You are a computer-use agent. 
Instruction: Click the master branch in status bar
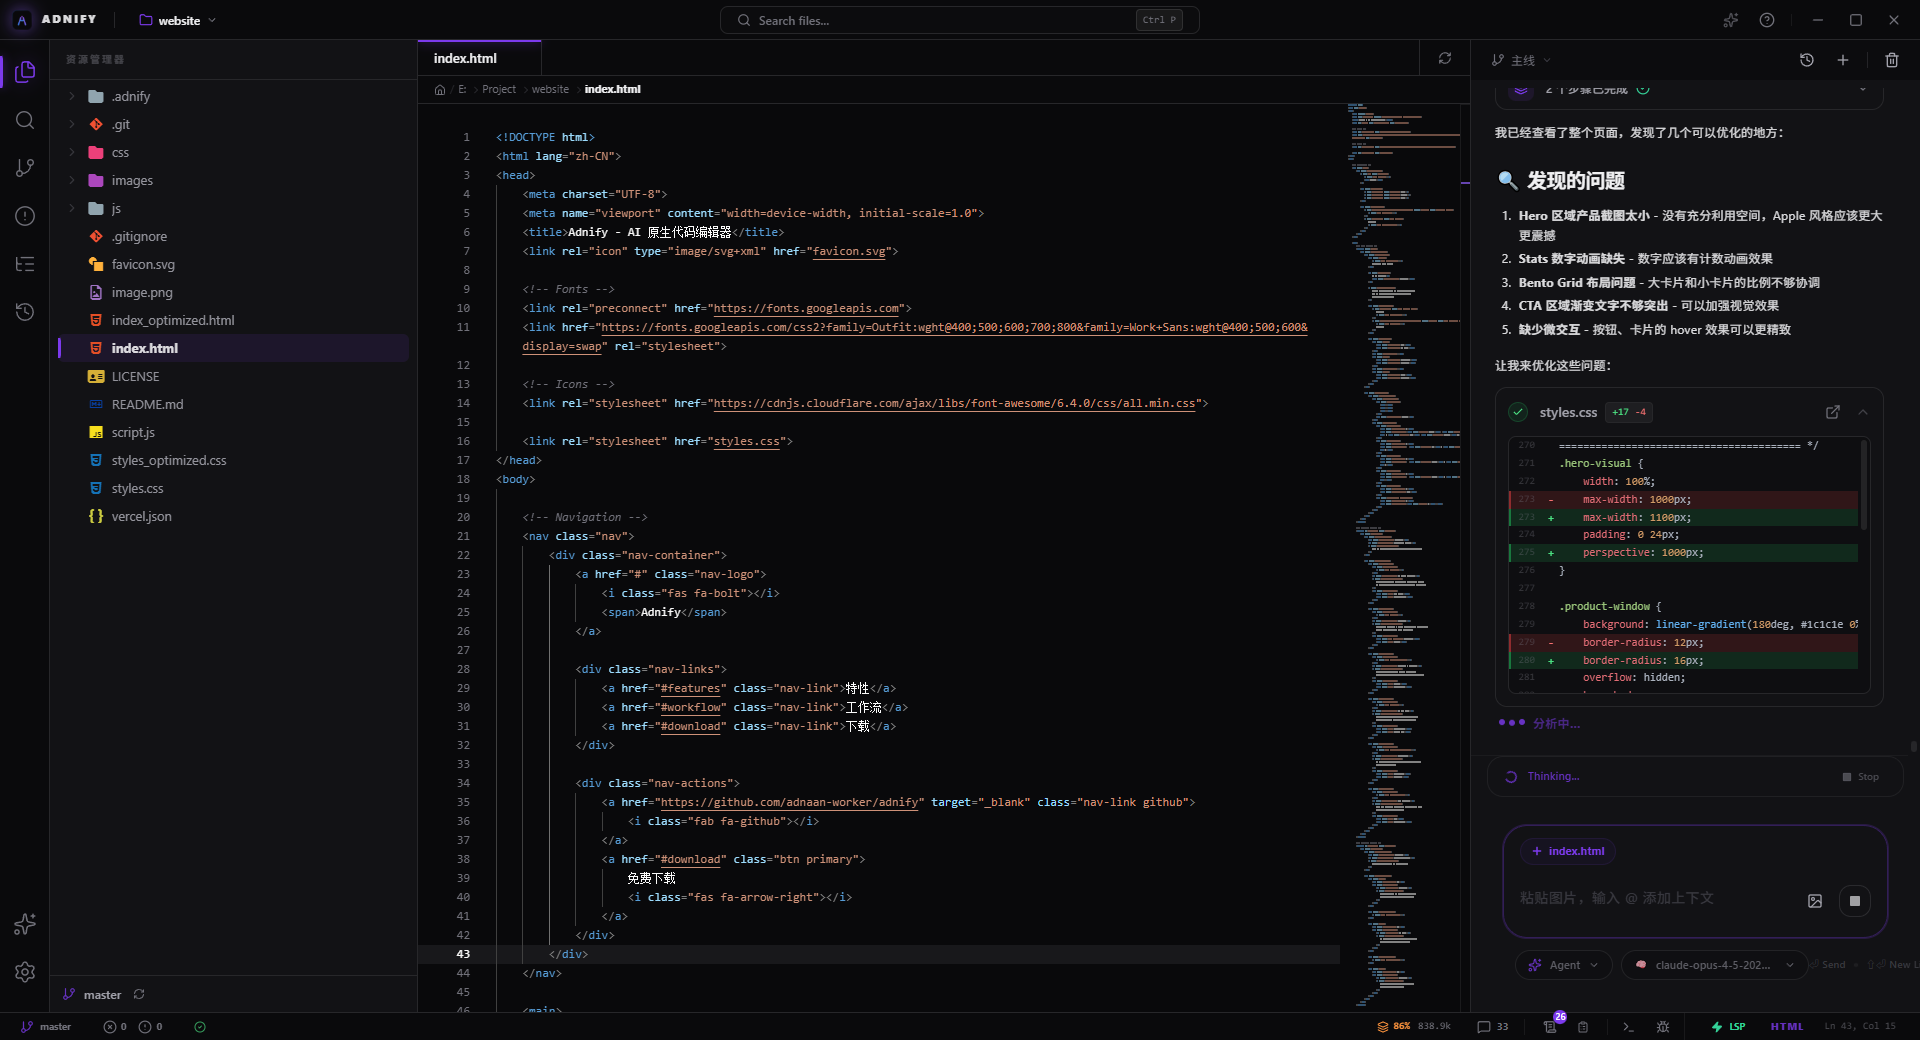46,1027
